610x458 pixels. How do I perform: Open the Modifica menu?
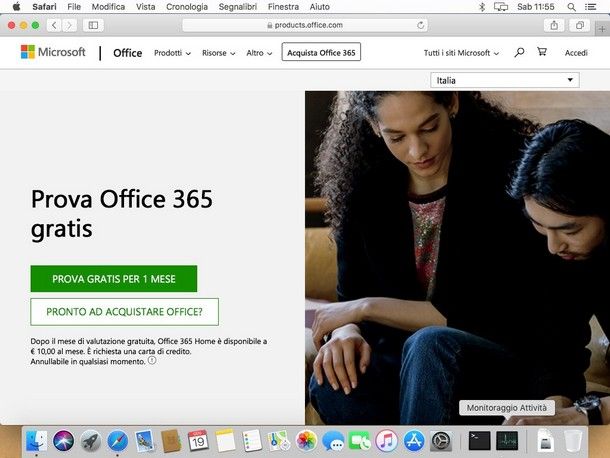click(x=108, y=7)
